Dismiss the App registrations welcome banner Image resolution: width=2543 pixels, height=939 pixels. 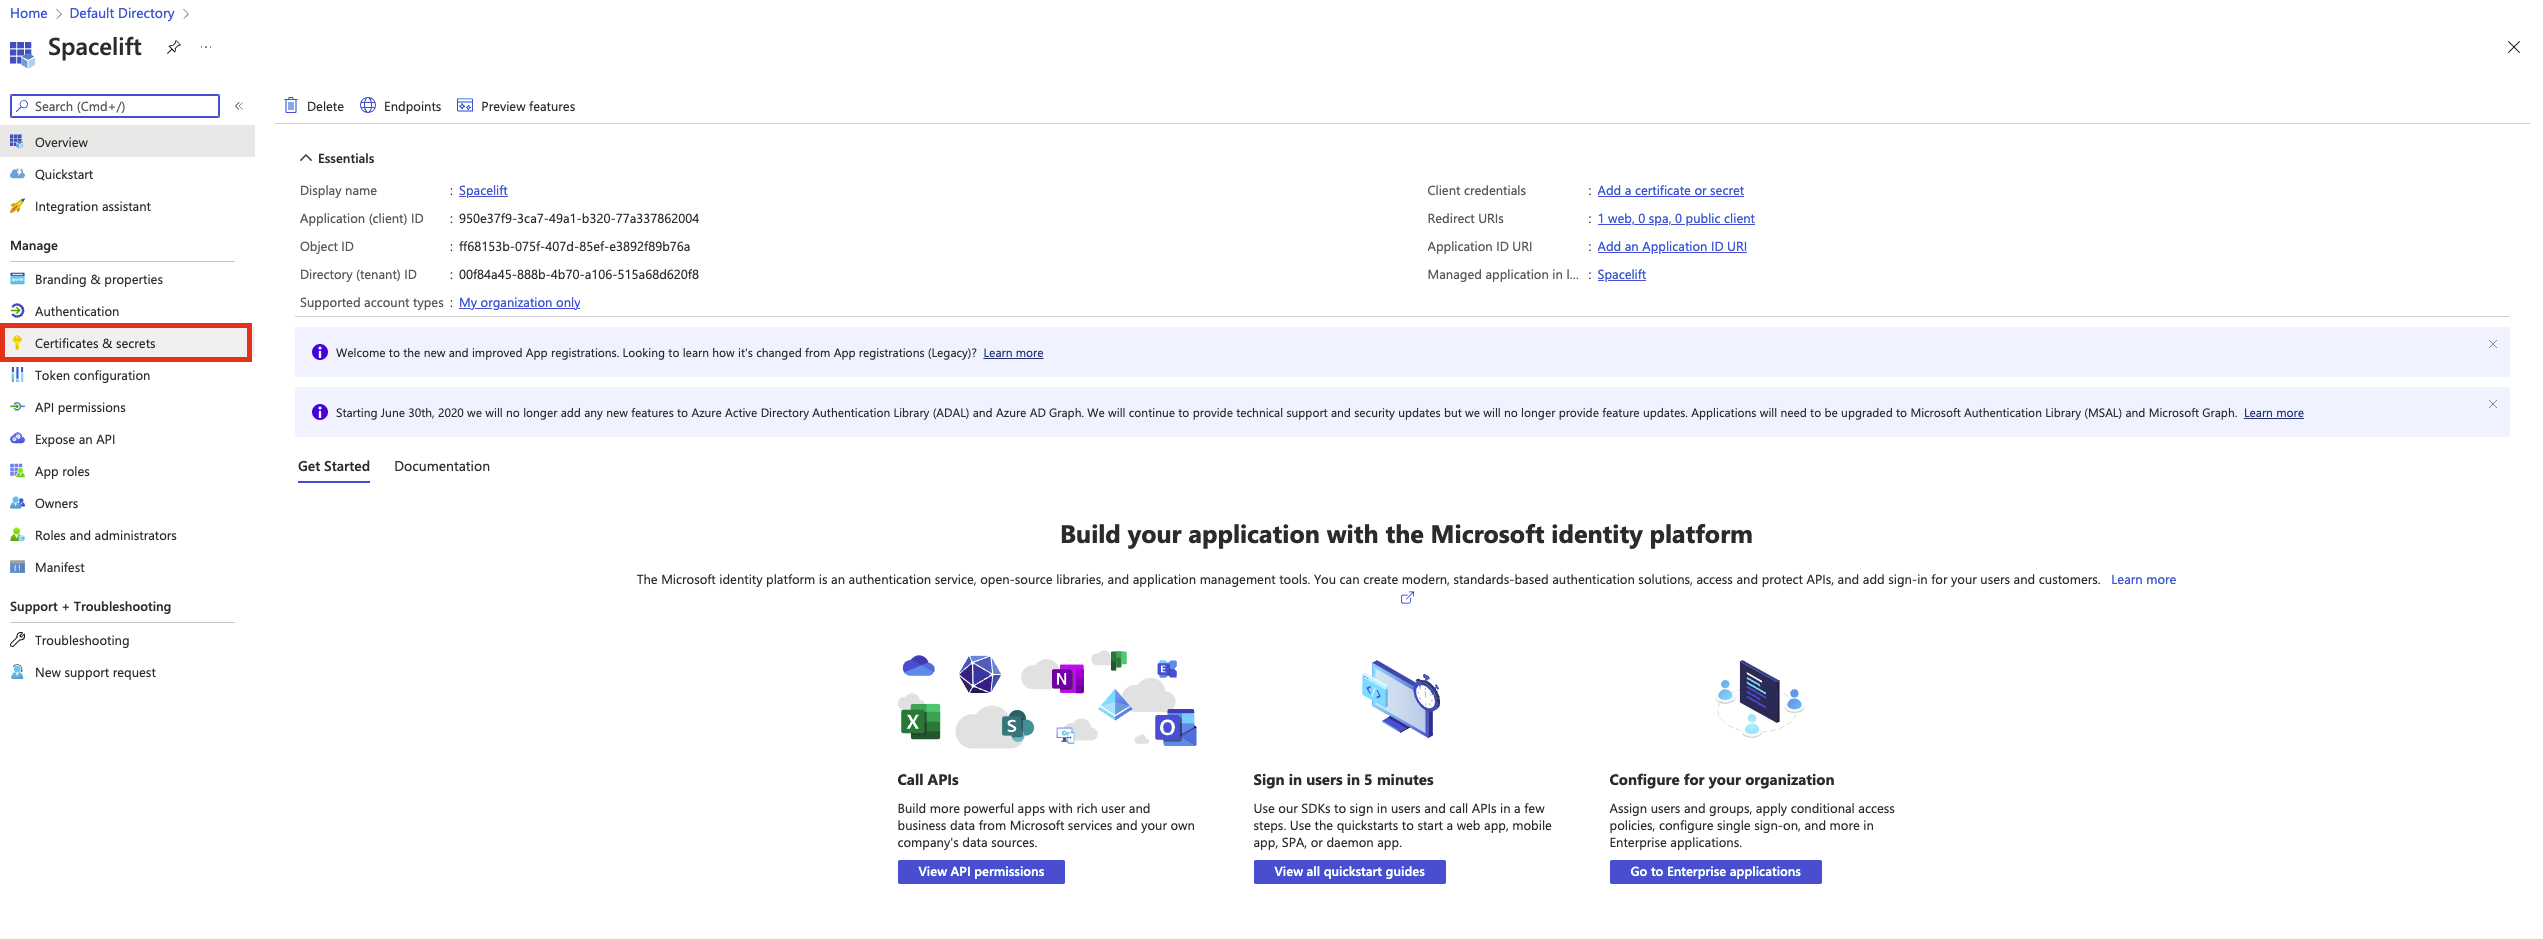[x=2493, y=344]
